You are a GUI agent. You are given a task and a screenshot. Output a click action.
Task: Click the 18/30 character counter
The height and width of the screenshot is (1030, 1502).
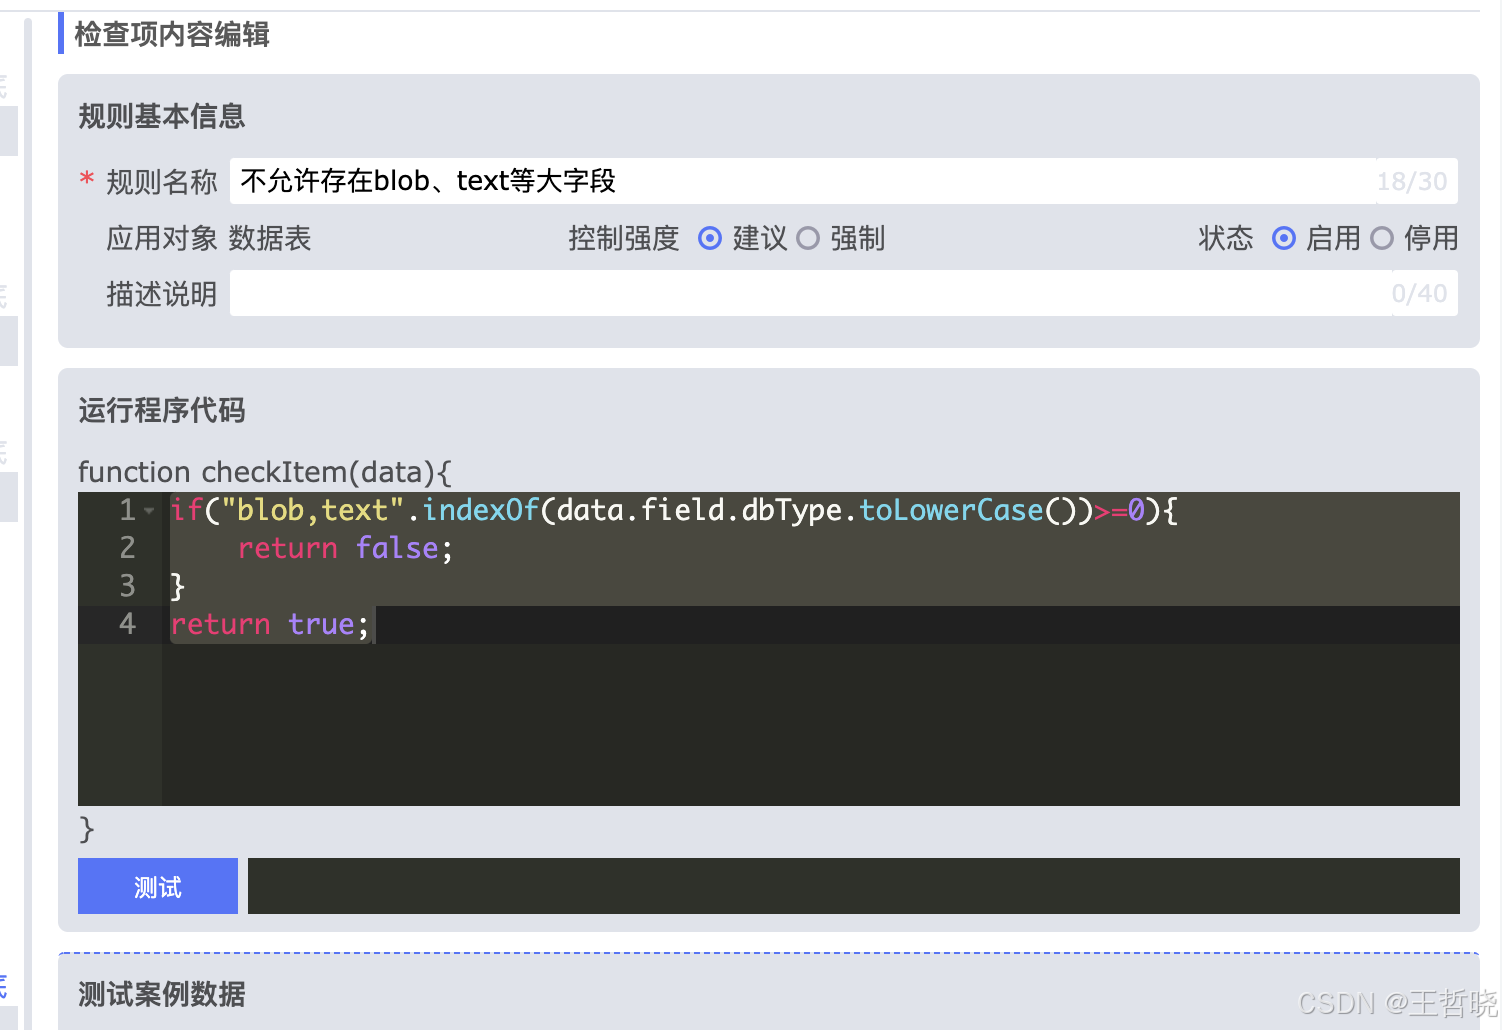tap(1412, 181)
